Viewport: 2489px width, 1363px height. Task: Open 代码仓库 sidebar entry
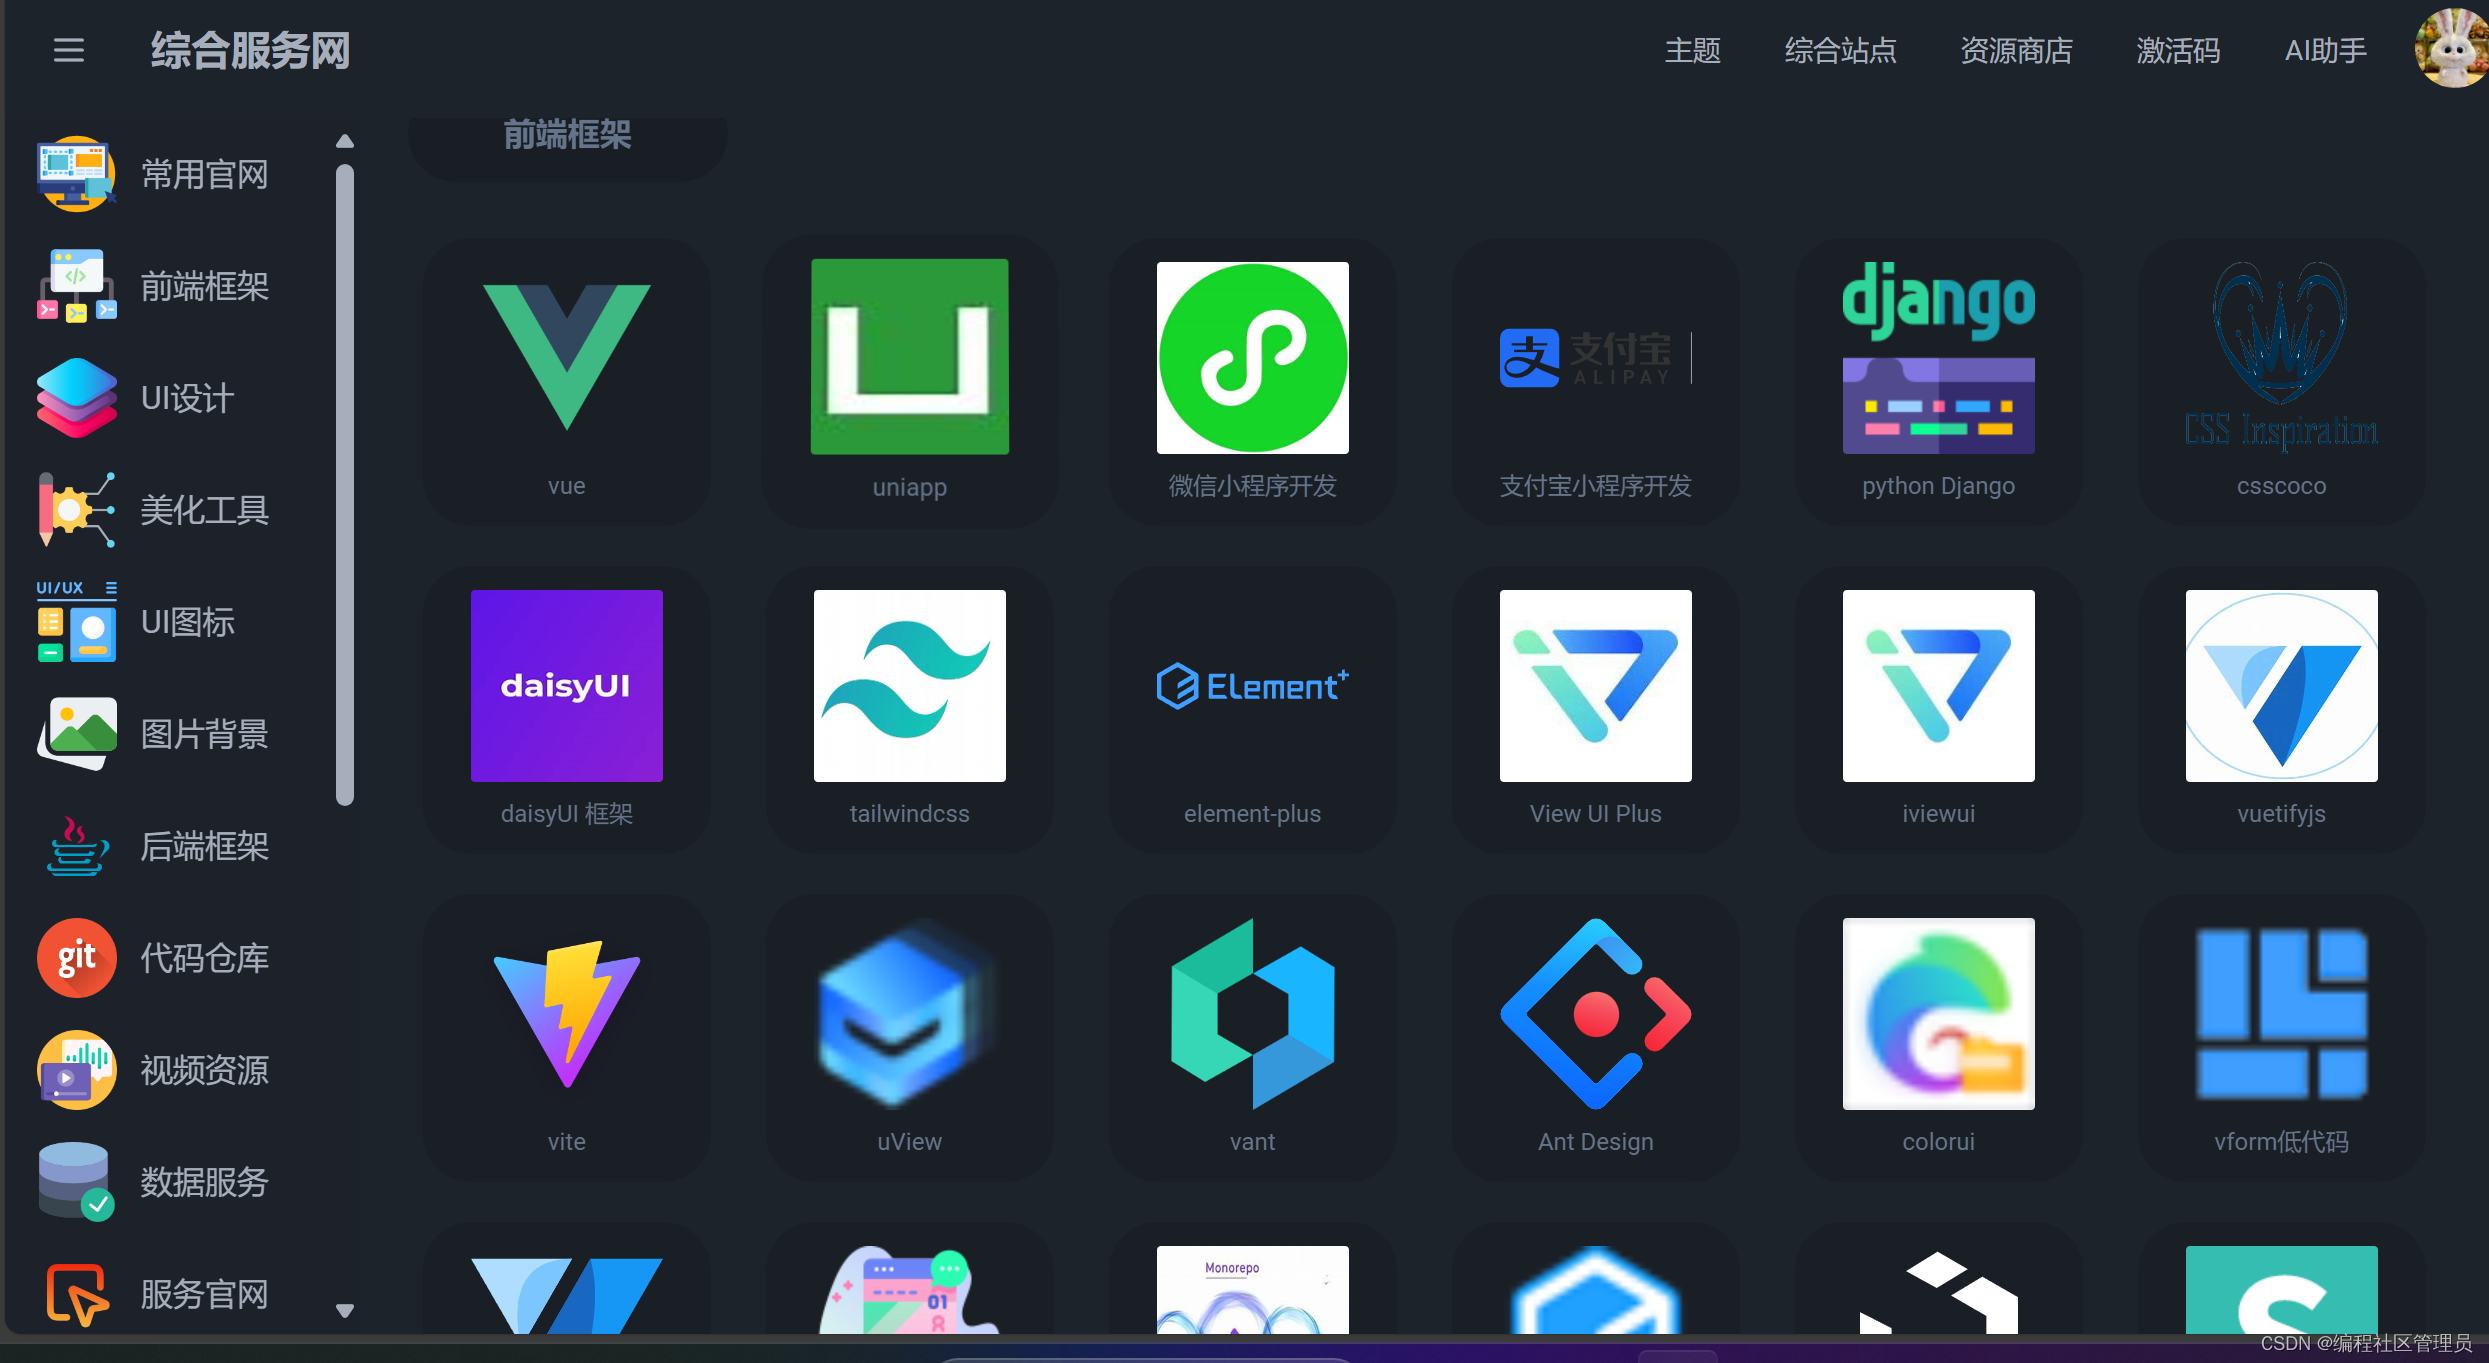click(x=203, y=958)
